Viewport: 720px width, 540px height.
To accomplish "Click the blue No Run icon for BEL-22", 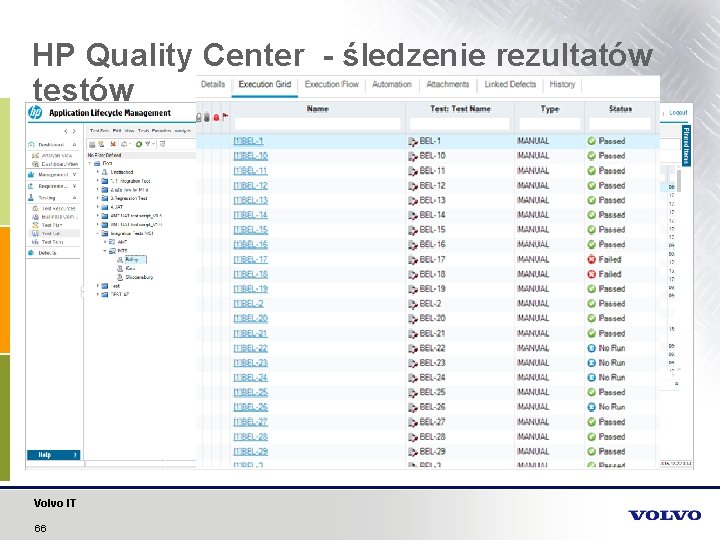I will click(x=591, y=348).
